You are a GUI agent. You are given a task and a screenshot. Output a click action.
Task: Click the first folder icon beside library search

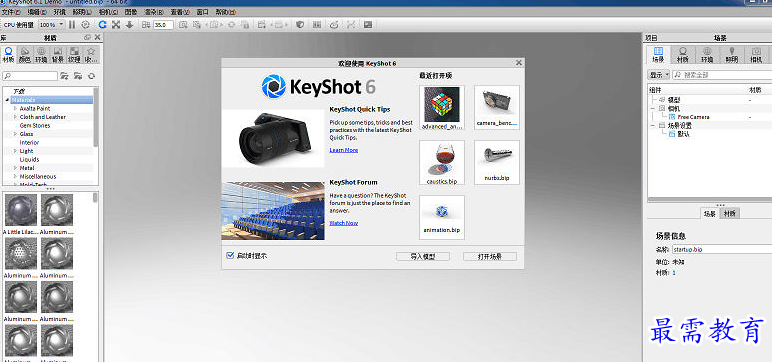(x=64, y=76)
